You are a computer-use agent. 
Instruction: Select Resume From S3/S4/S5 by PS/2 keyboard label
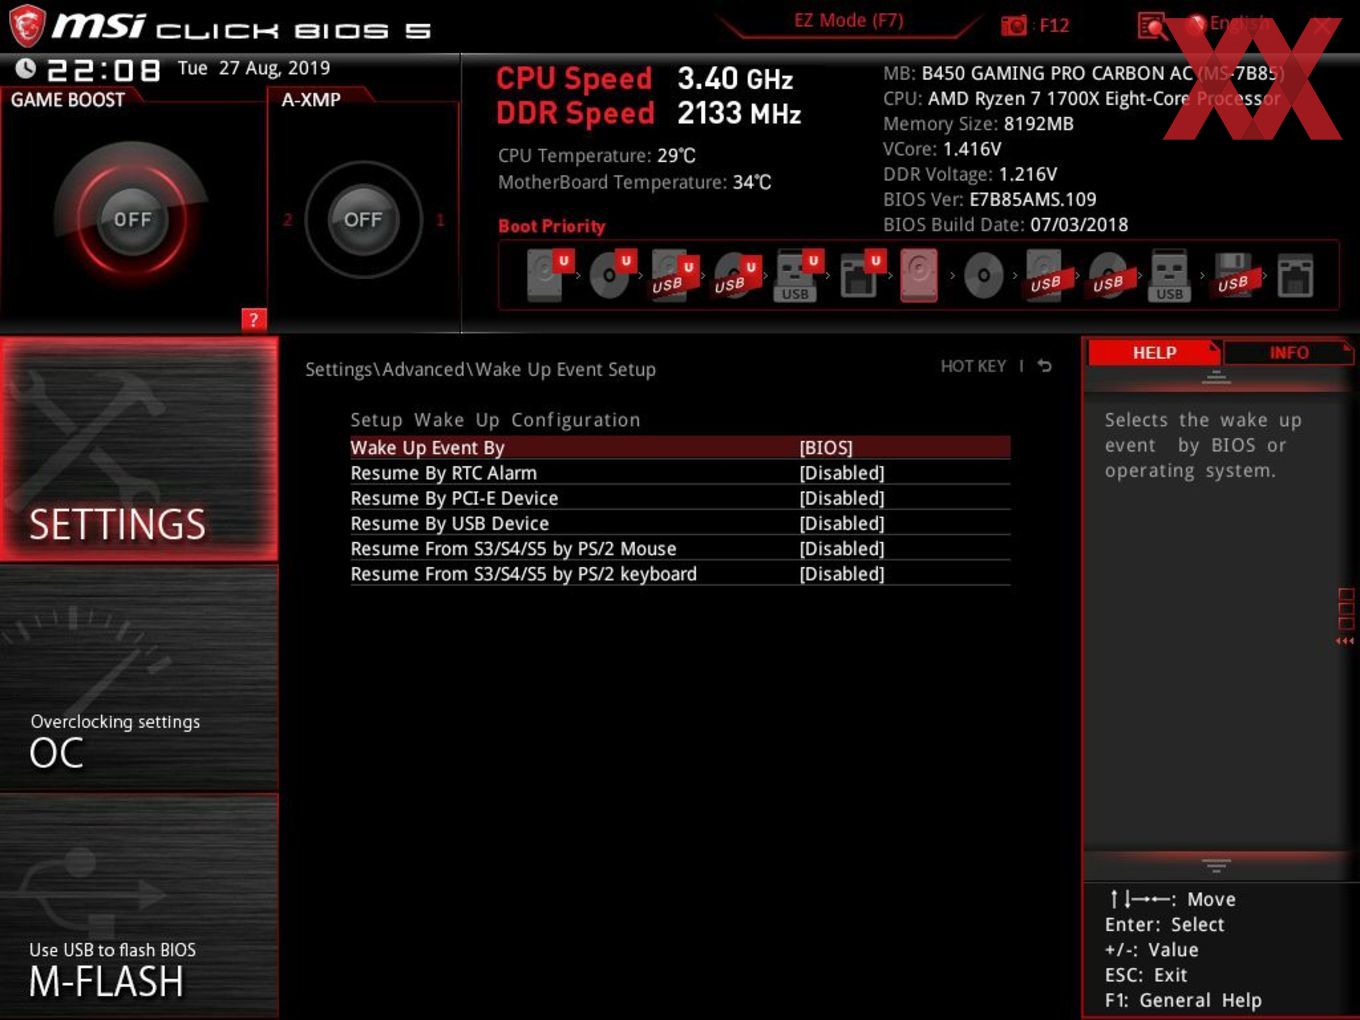[x=523, y=574]
